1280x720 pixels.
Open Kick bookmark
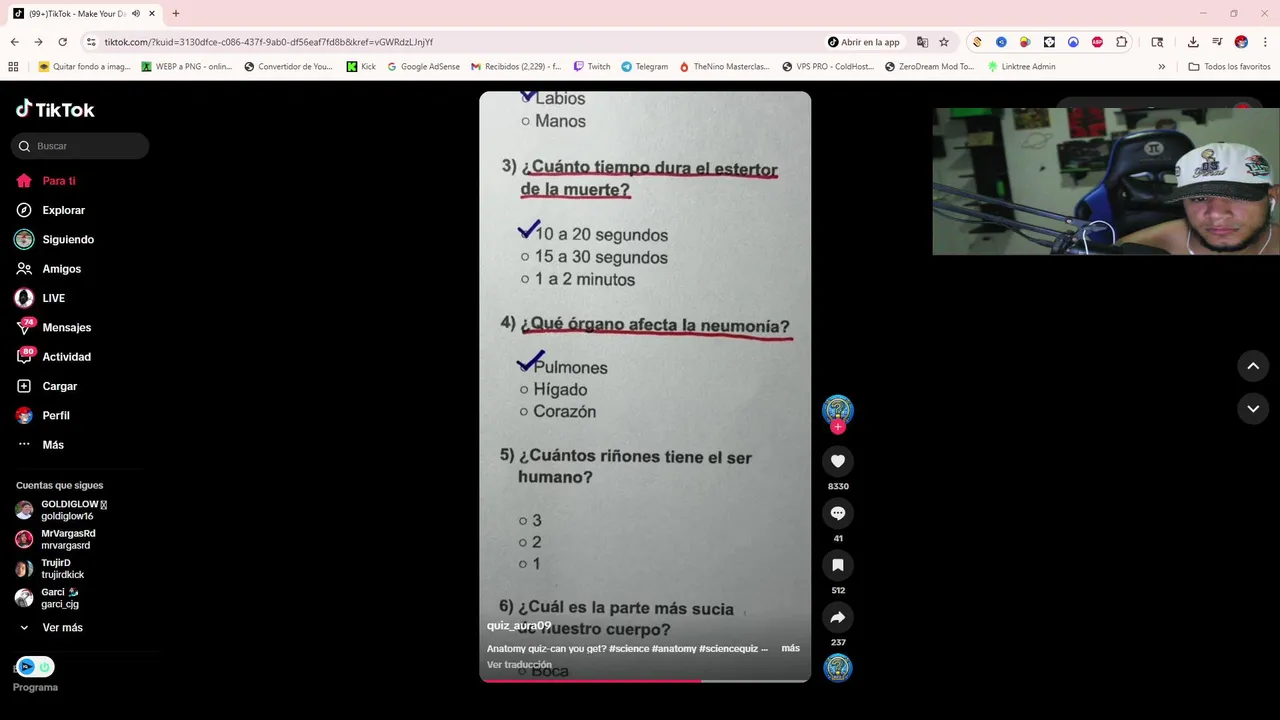tap(361, 67)
